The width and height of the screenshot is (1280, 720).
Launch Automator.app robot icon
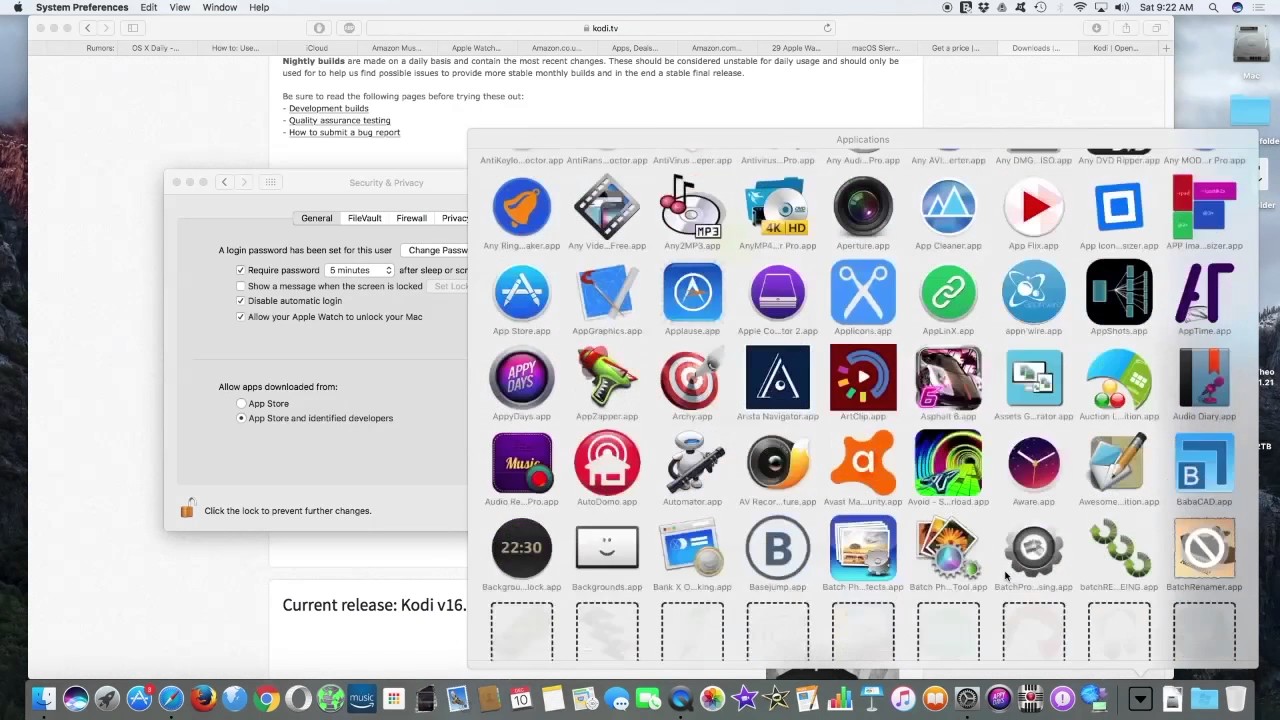point(692,463)
